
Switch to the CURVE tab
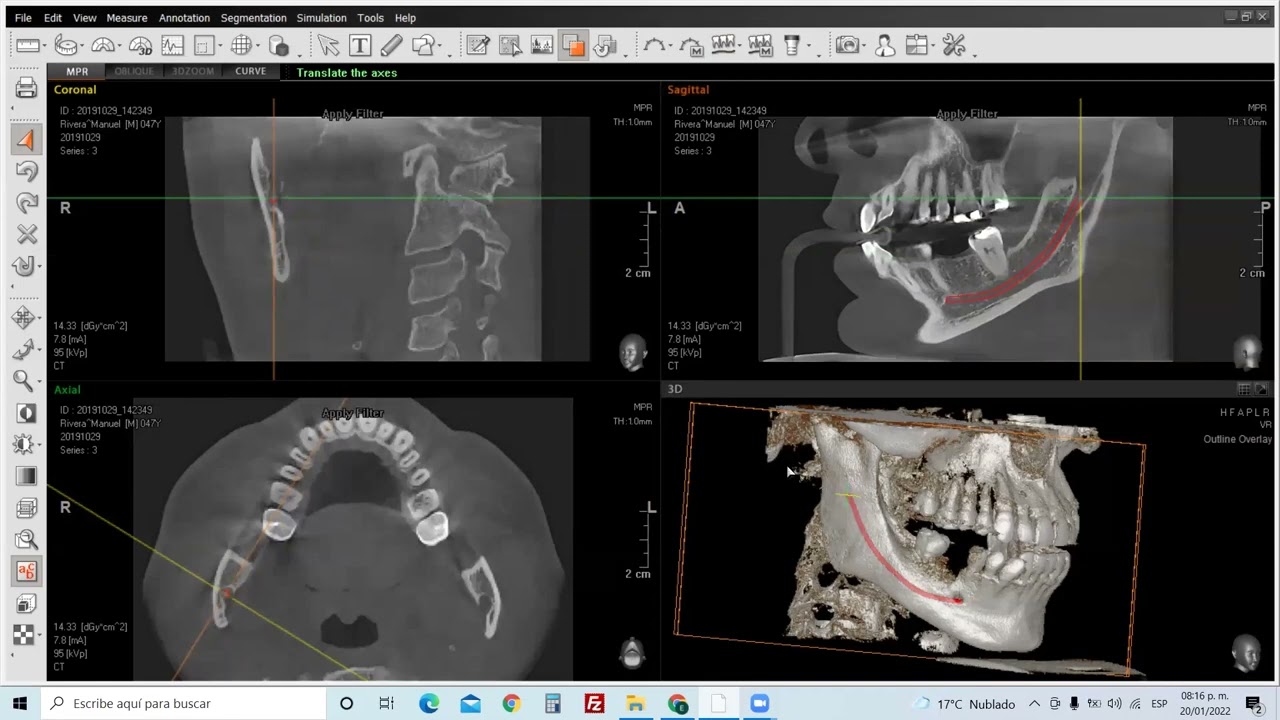[250, 72]
